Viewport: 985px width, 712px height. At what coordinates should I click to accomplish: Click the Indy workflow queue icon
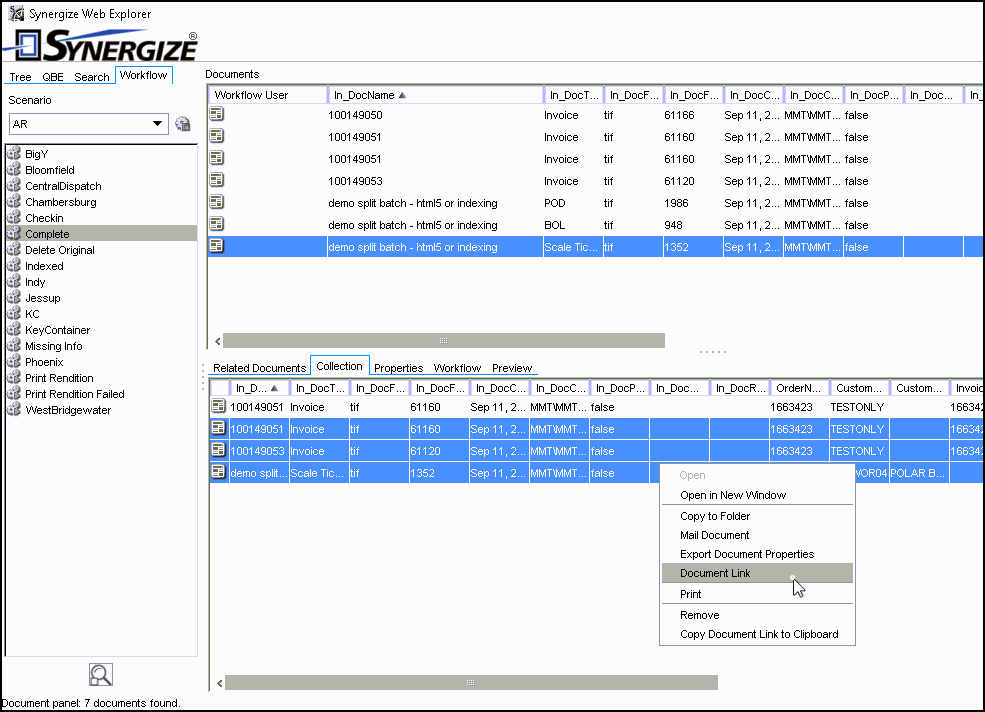[14, 281]
